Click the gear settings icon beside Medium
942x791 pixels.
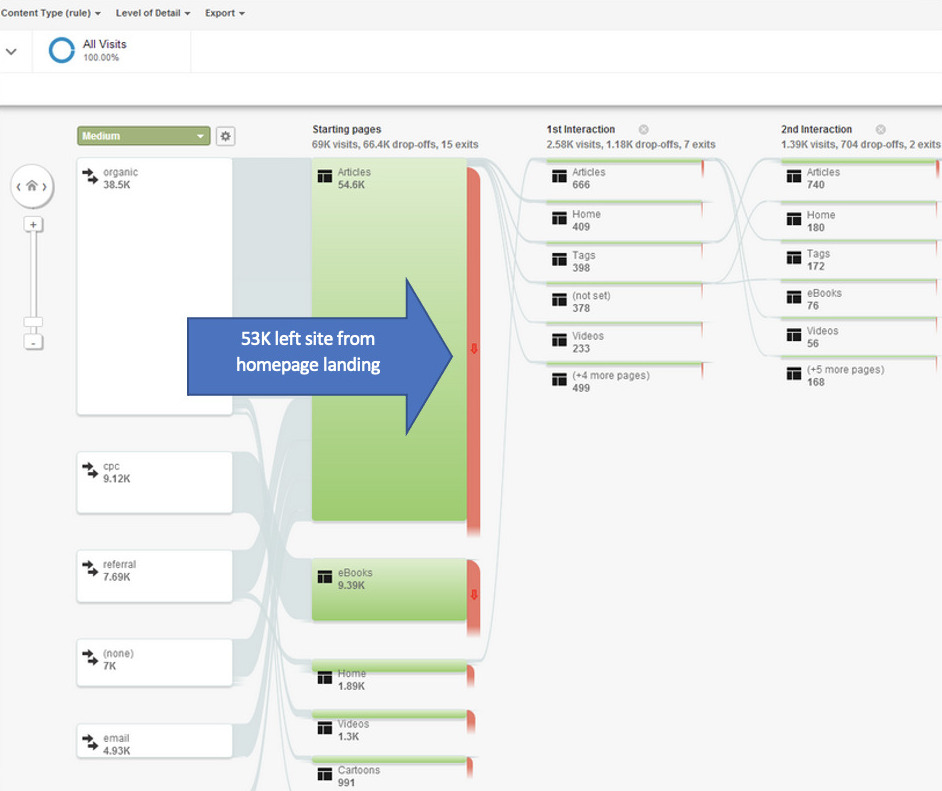pyautogui.click(x=226, y=136)
